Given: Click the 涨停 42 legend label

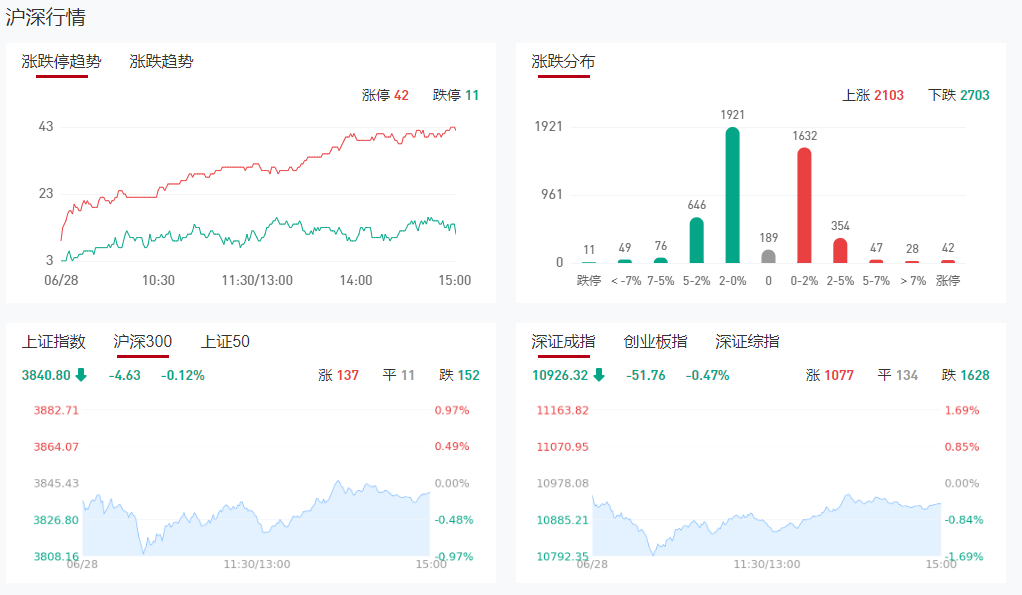Looking at the screenshot, I should point(385,96).
